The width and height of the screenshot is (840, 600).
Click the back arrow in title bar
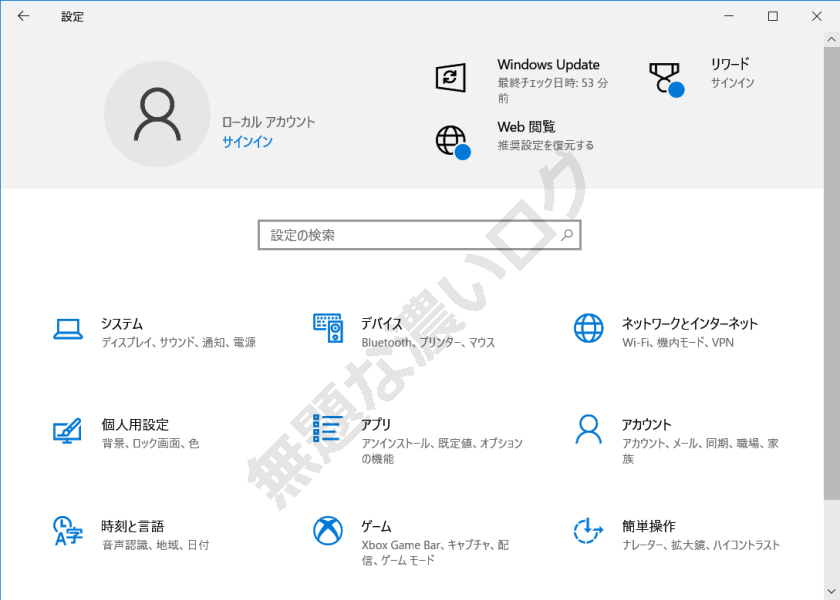tap(23, 16)
